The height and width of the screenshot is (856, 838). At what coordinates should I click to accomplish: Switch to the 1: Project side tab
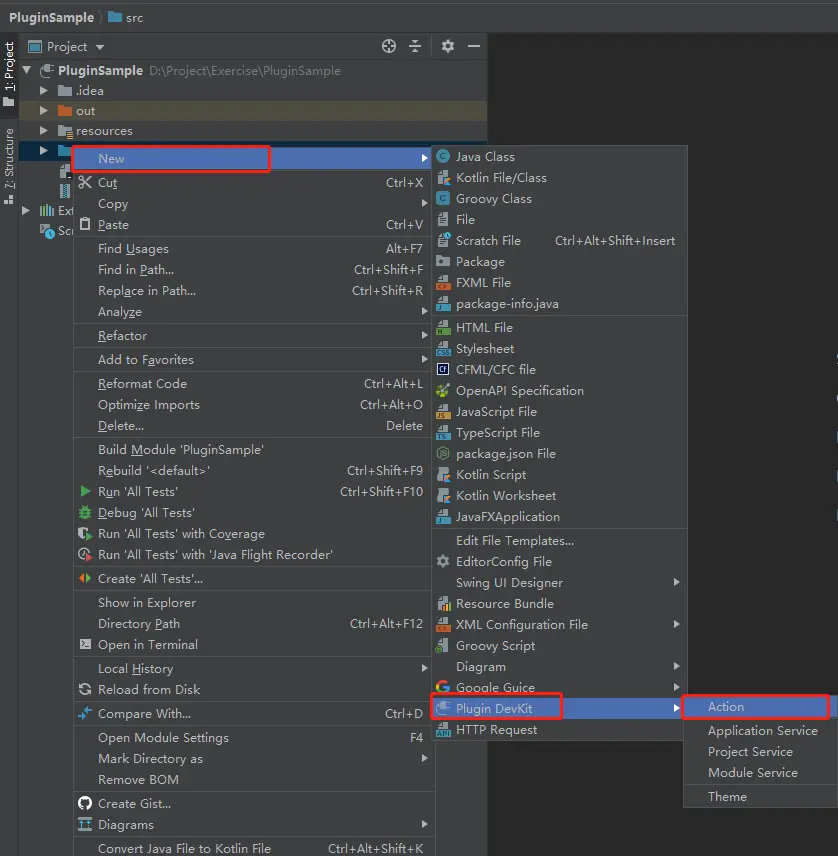tap(9, 74)
